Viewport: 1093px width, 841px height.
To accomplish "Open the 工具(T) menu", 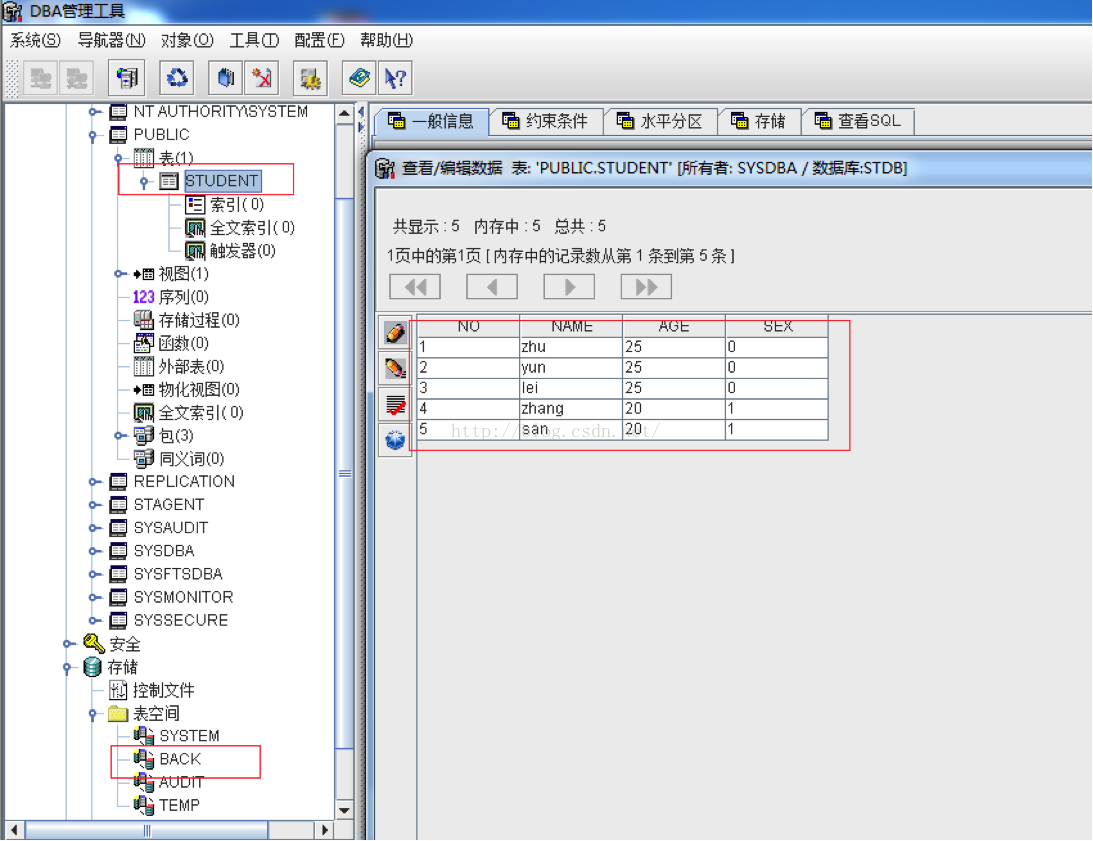I will pyautogui.click(x=254, y=40).
